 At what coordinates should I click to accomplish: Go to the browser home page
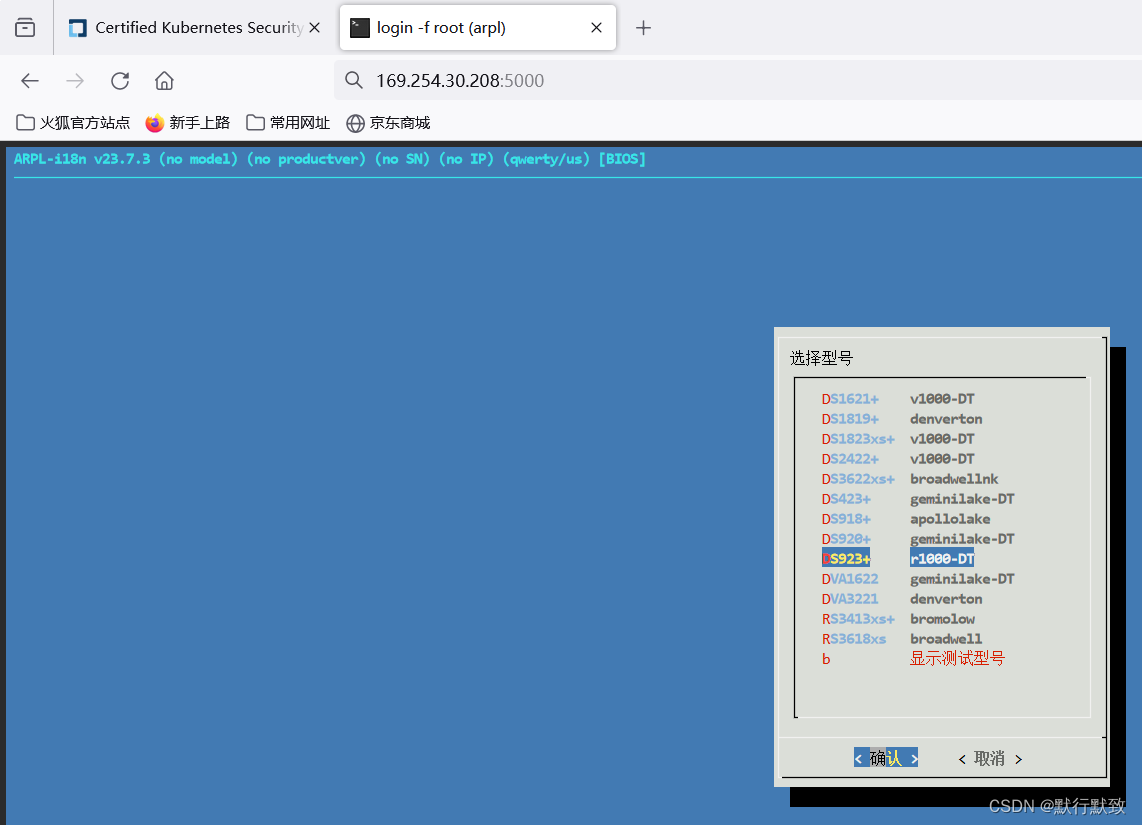(165, 81)
